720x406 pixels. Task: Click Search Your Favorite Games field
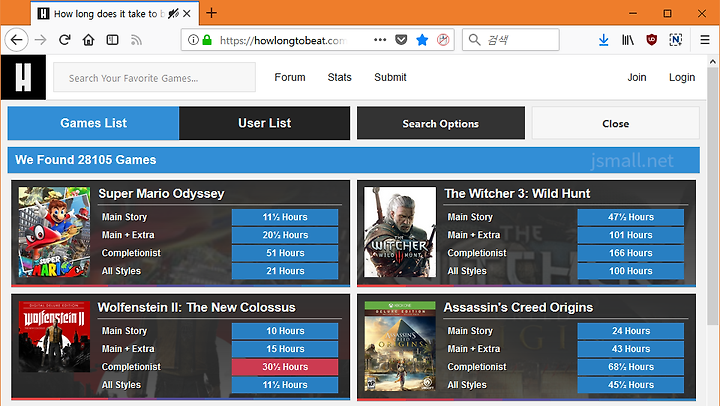[154, 78]
